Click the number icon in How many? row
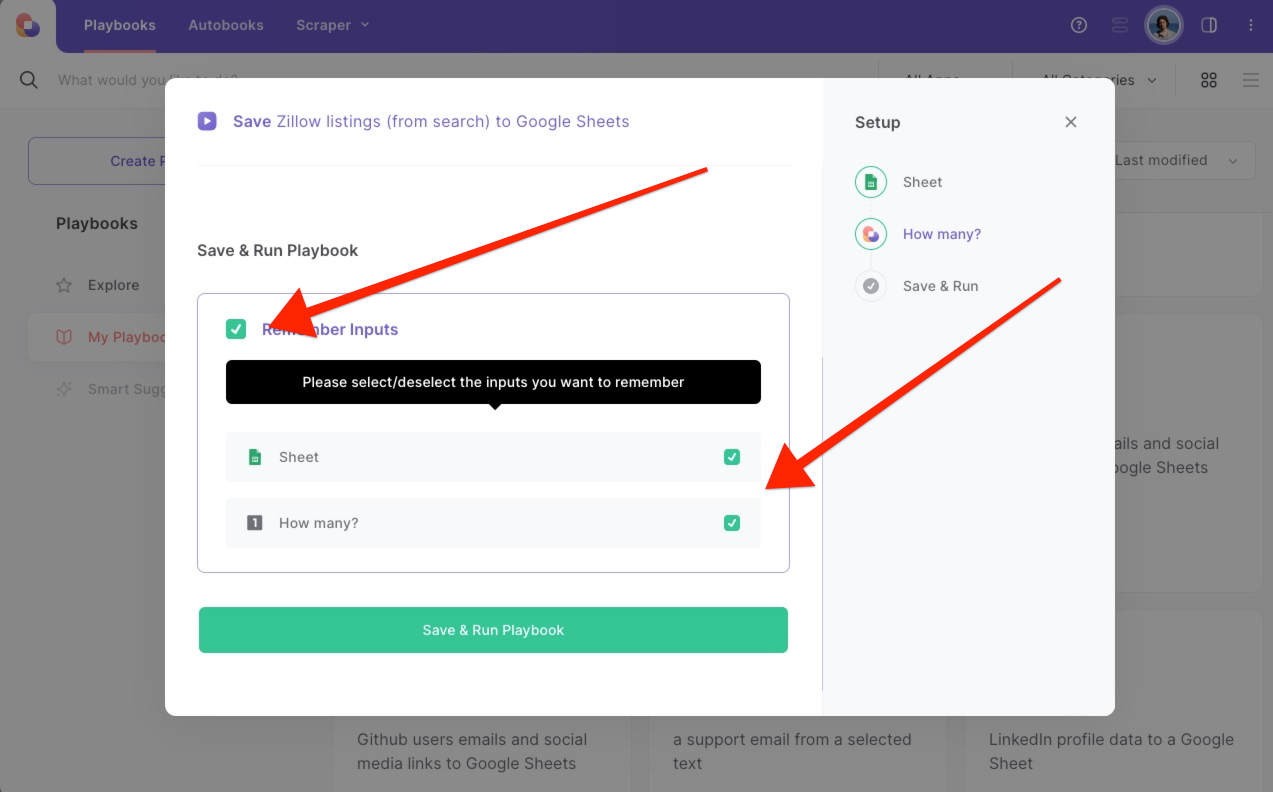The height and width of the screenshot is (792, 1273). 255,523
